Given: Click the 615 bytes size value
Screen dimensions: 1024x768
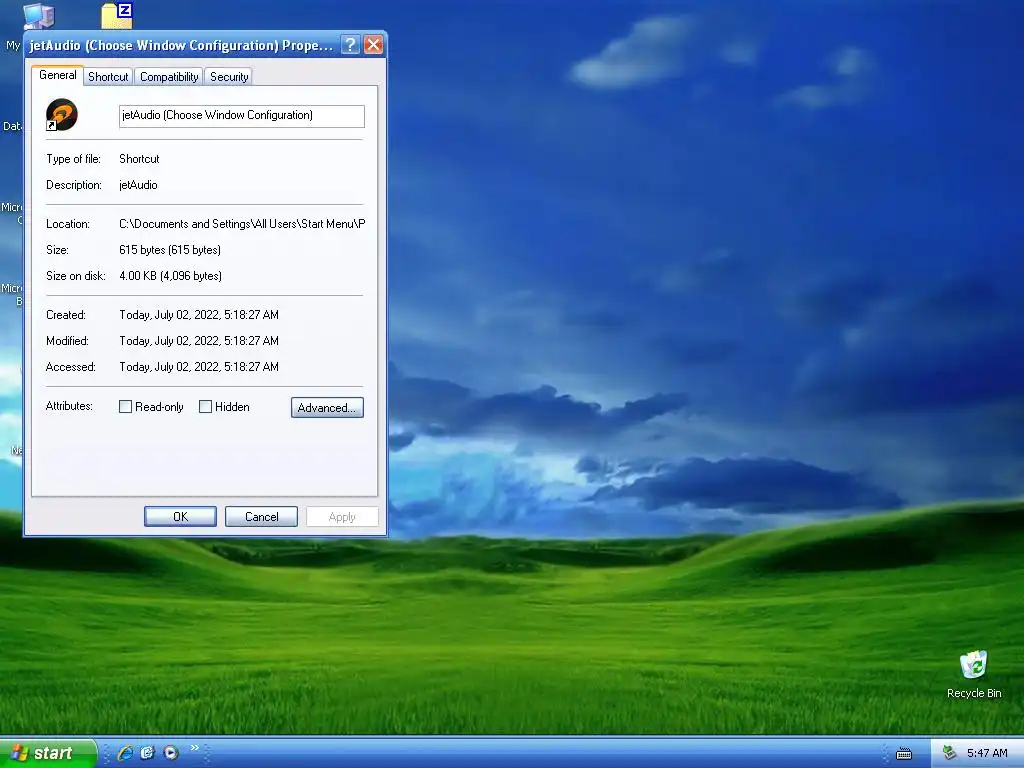Looking at the screenshot, I should pyautogui.click(x=170, y=250).
